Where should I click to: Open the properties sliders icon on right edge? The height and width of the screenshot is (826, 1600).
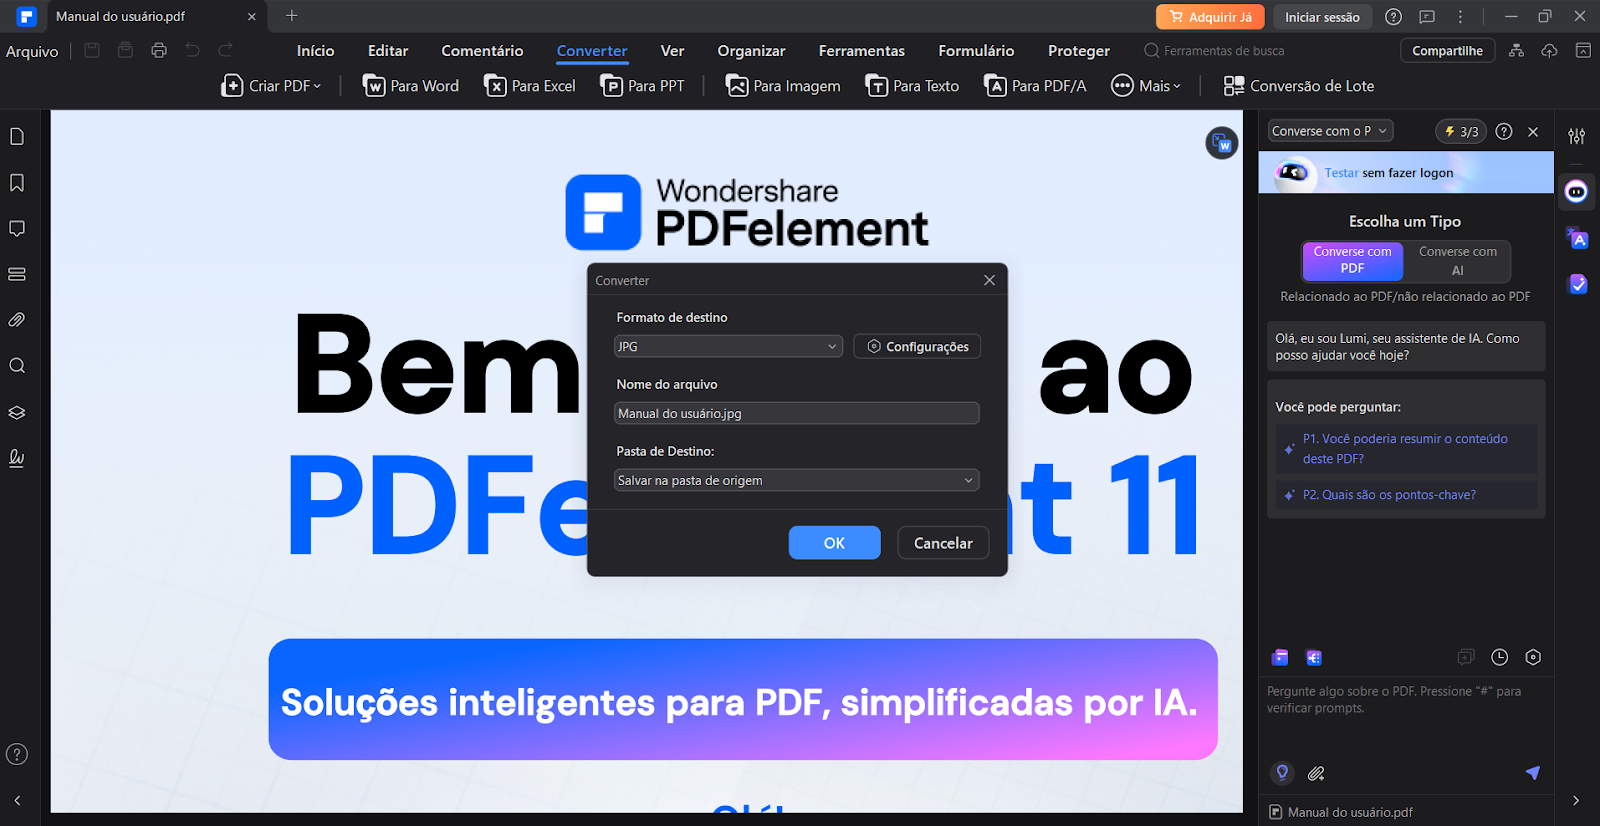click(1576, 136)
